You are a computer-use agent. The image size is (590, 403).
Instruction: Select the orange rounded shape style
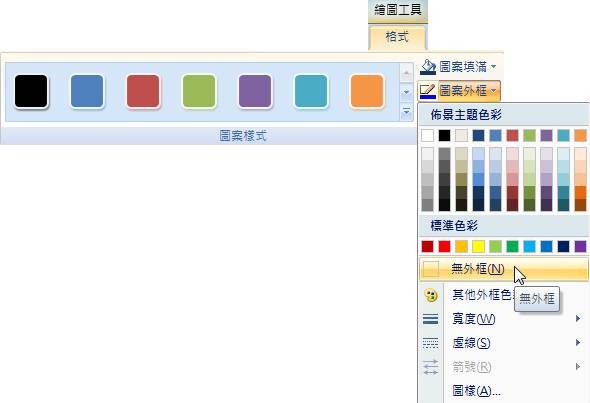367,91
